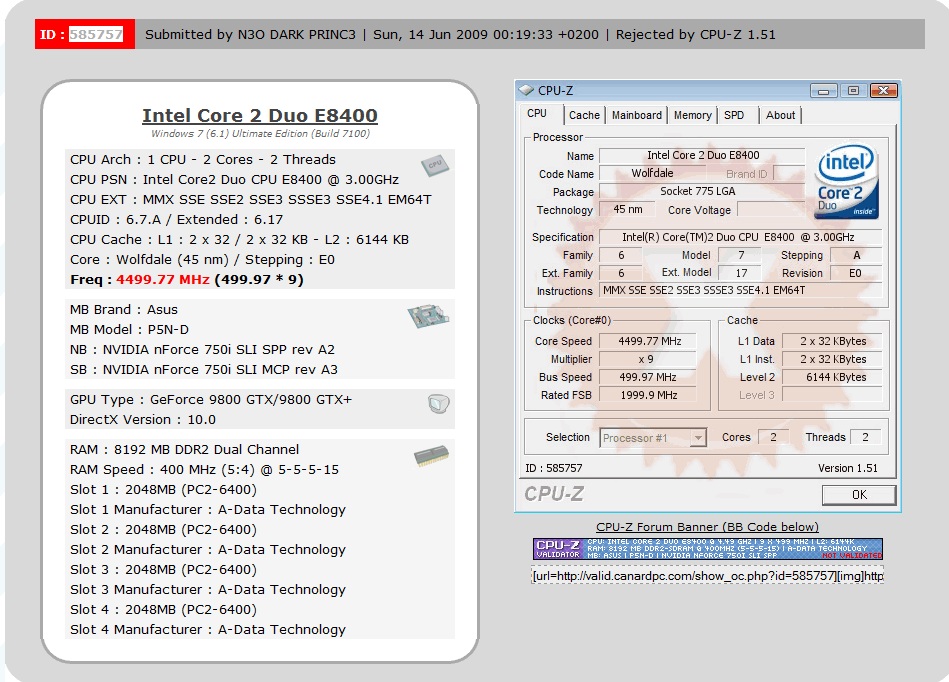Image resolution: width=949 pixels, height=682 pixels.
Task: Open the About tab
Action: [x=780, y=115]
